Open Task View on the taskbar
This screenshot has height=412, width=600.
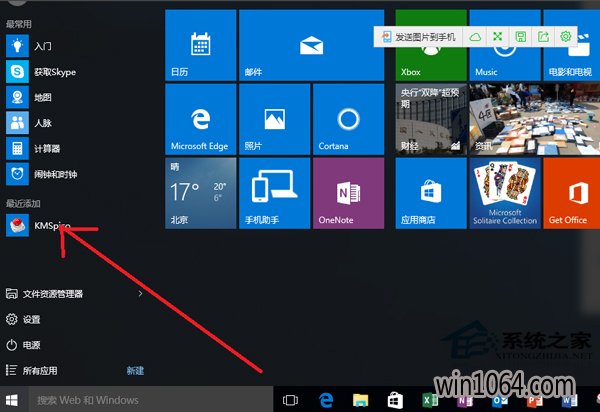(x=290, y=400)
